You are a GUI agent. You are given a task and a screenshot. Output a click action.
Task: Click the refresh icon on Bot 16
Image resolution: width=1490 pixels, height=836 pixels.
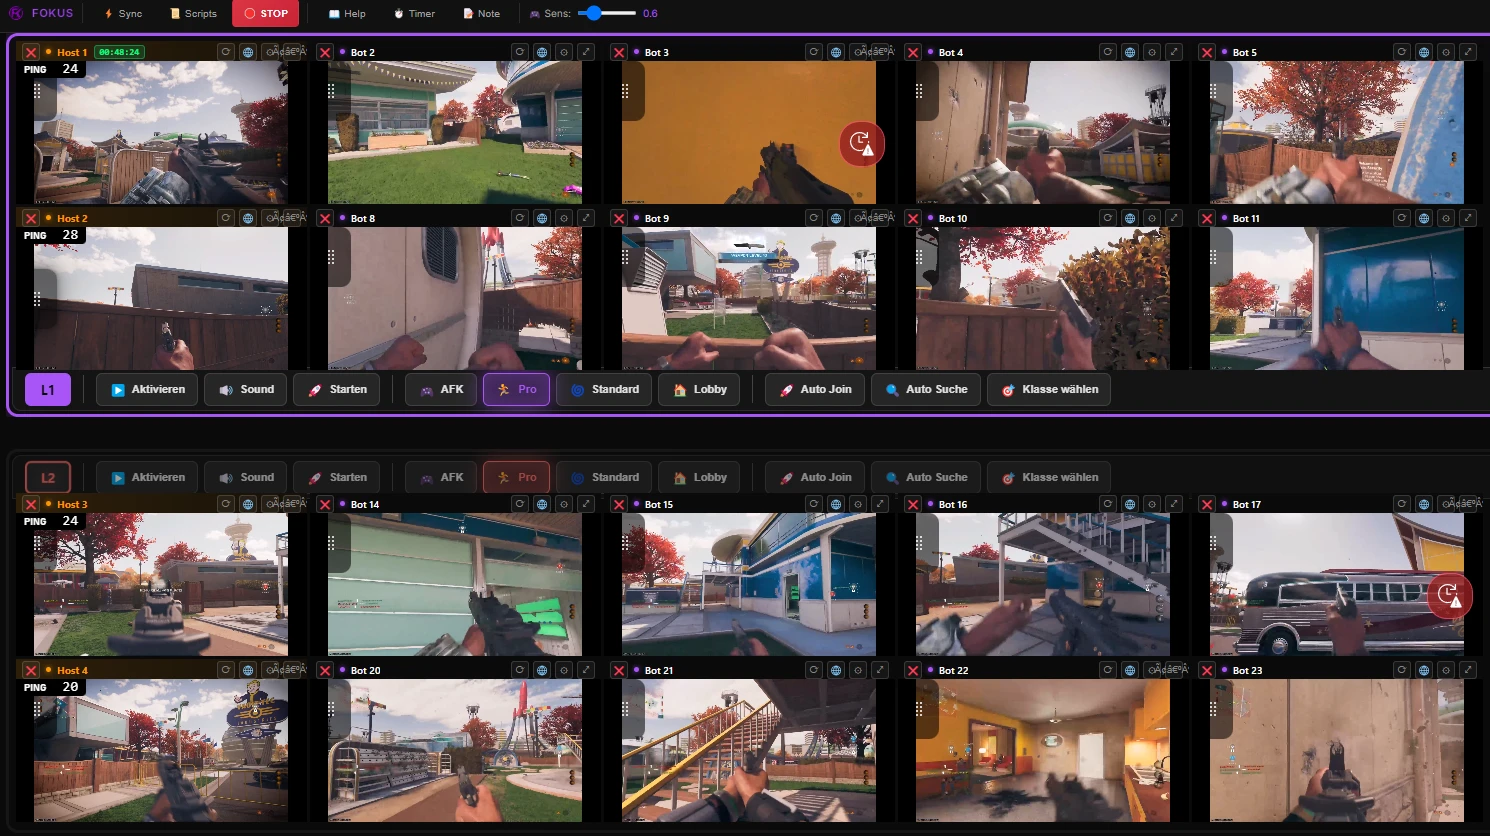point(1108,504)
